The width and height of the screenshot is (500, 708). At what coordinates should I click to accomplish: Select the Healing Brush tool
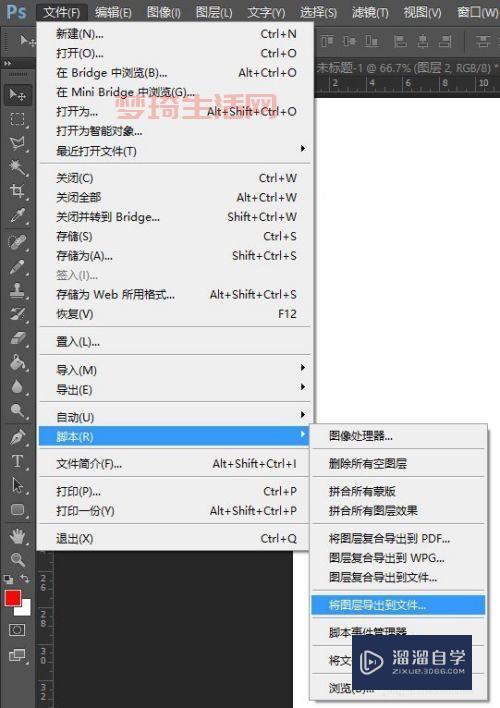point(18,242)
